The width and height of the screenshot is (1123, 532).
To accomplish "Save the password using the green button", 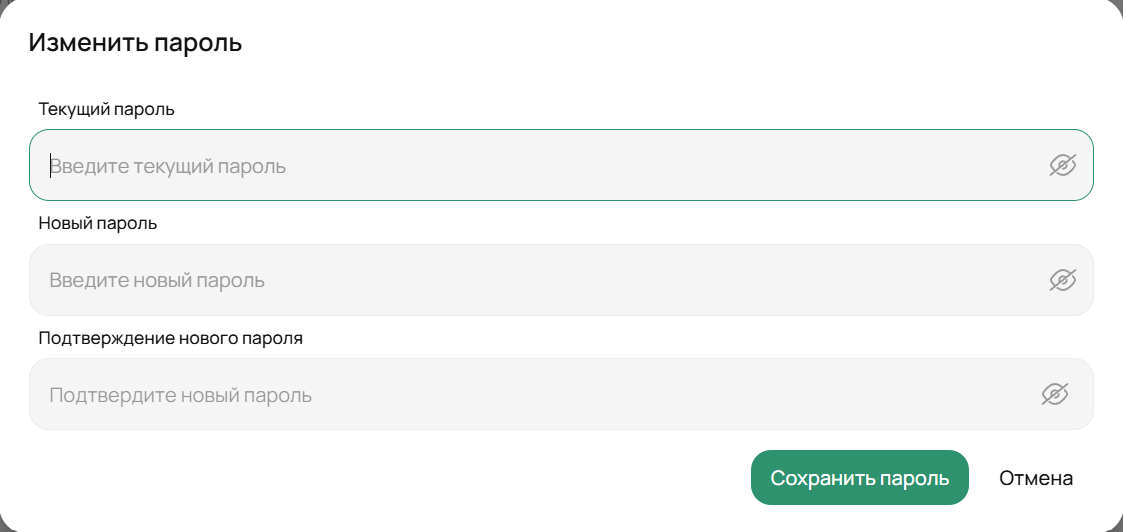I will 860,478.
